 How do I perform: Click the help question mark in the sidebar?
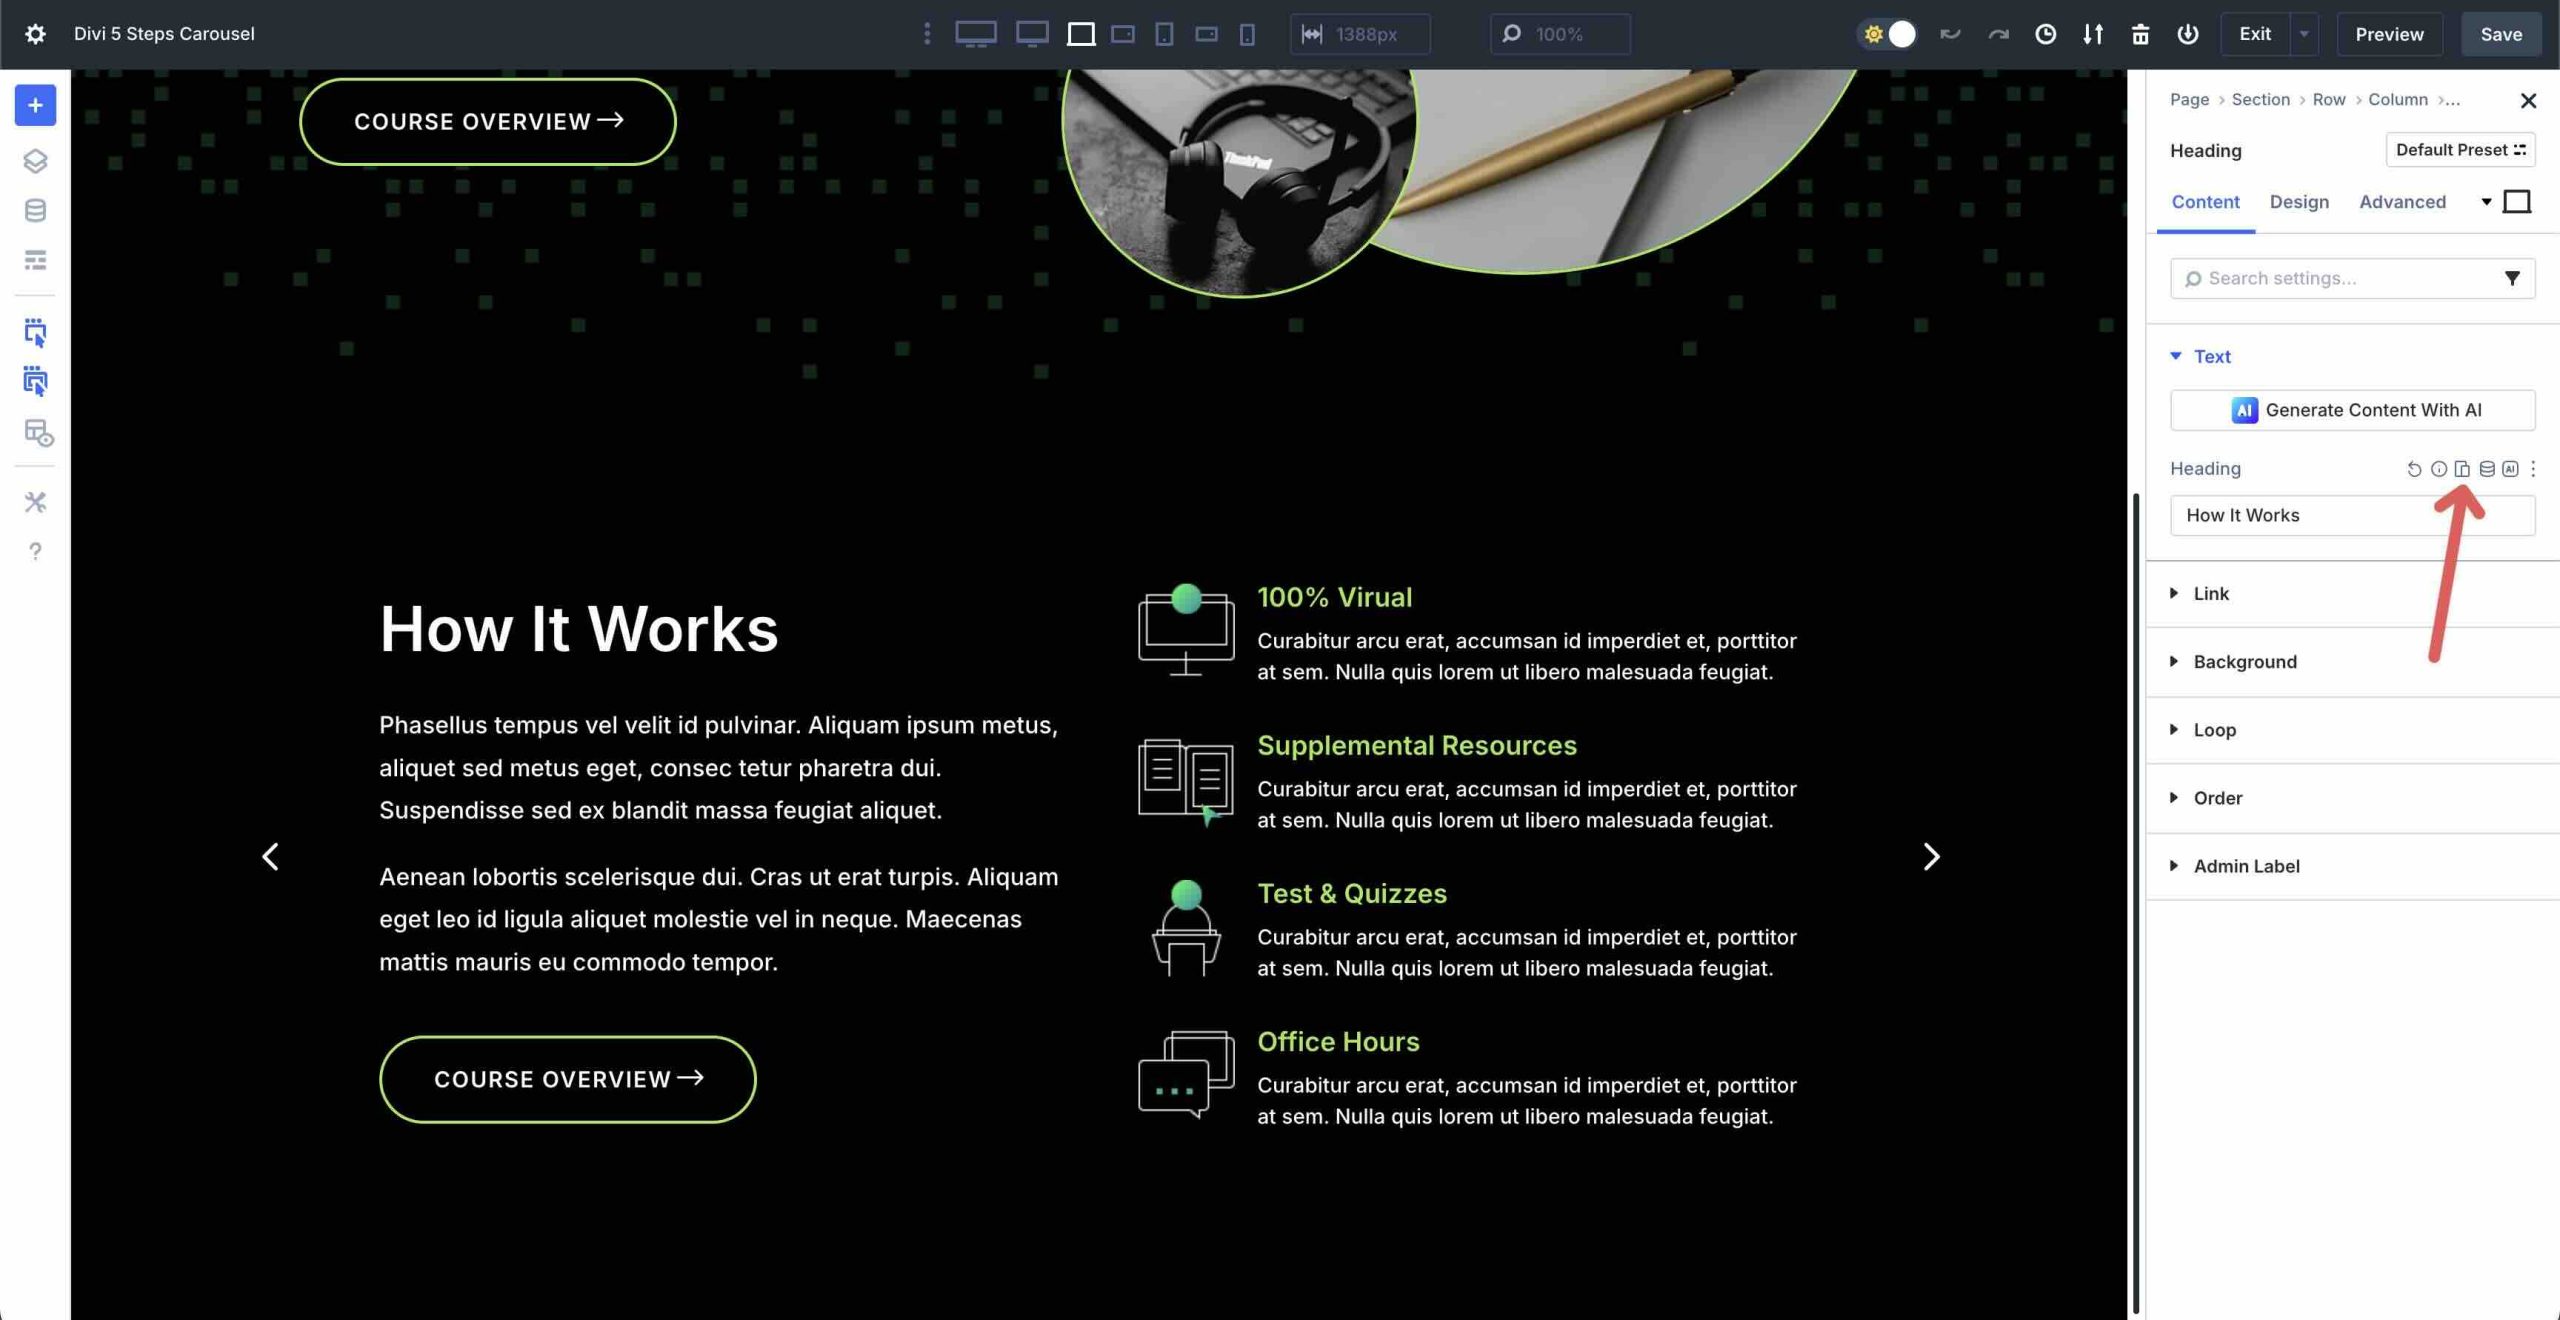point(35,550)
